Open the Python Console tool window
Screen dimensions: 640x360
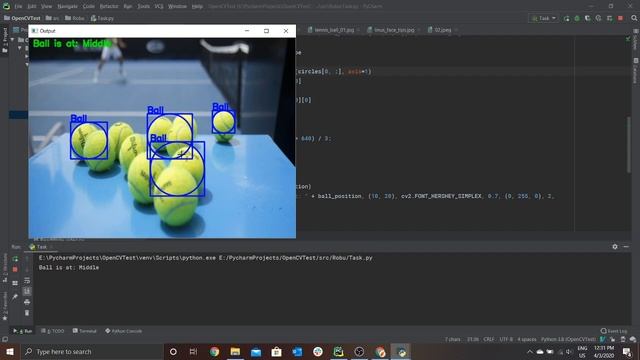(124, 331)
